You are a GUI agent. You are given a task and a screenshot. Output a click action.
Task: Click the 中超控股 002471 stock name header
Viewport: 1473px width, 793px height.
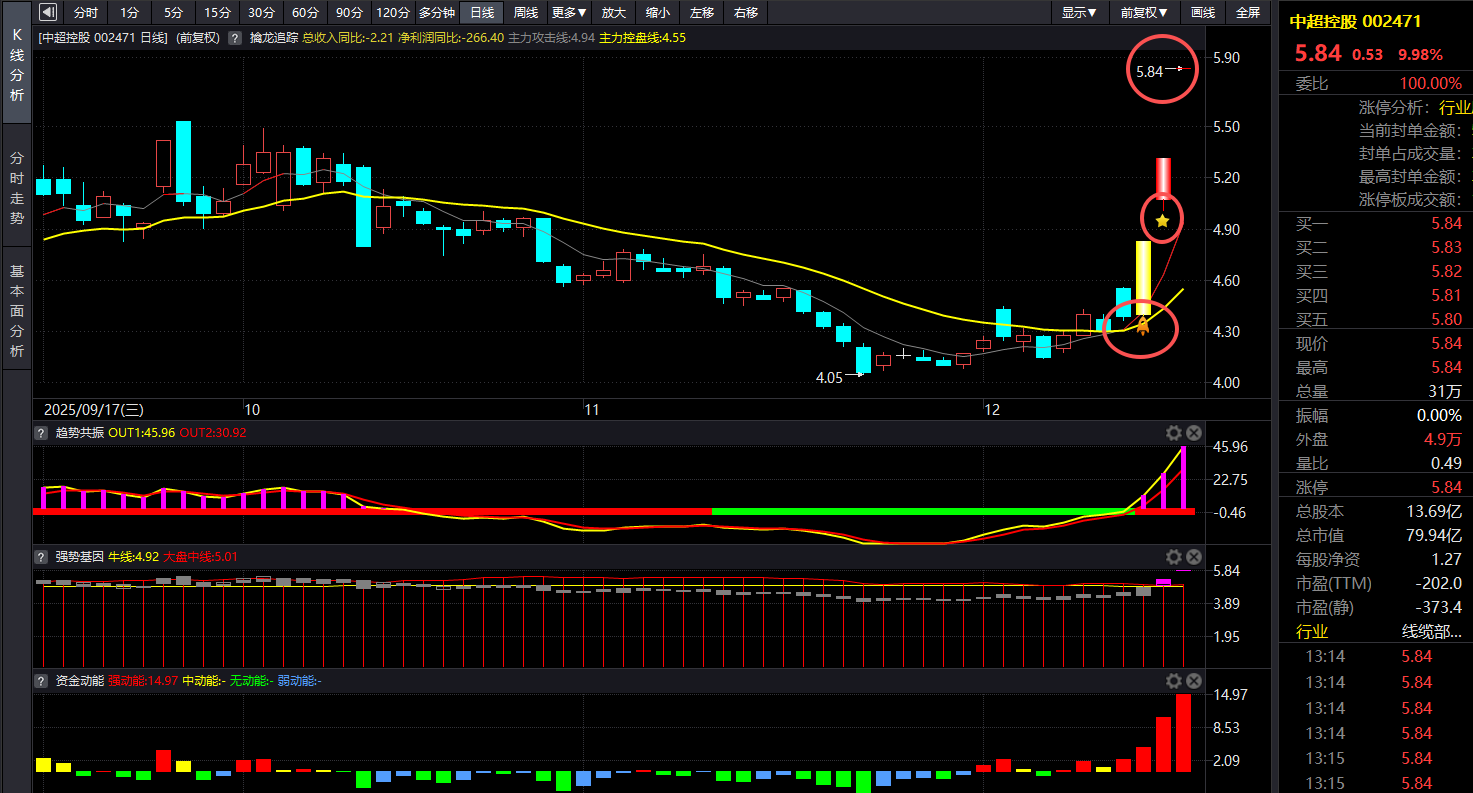tap(1355, 21)
